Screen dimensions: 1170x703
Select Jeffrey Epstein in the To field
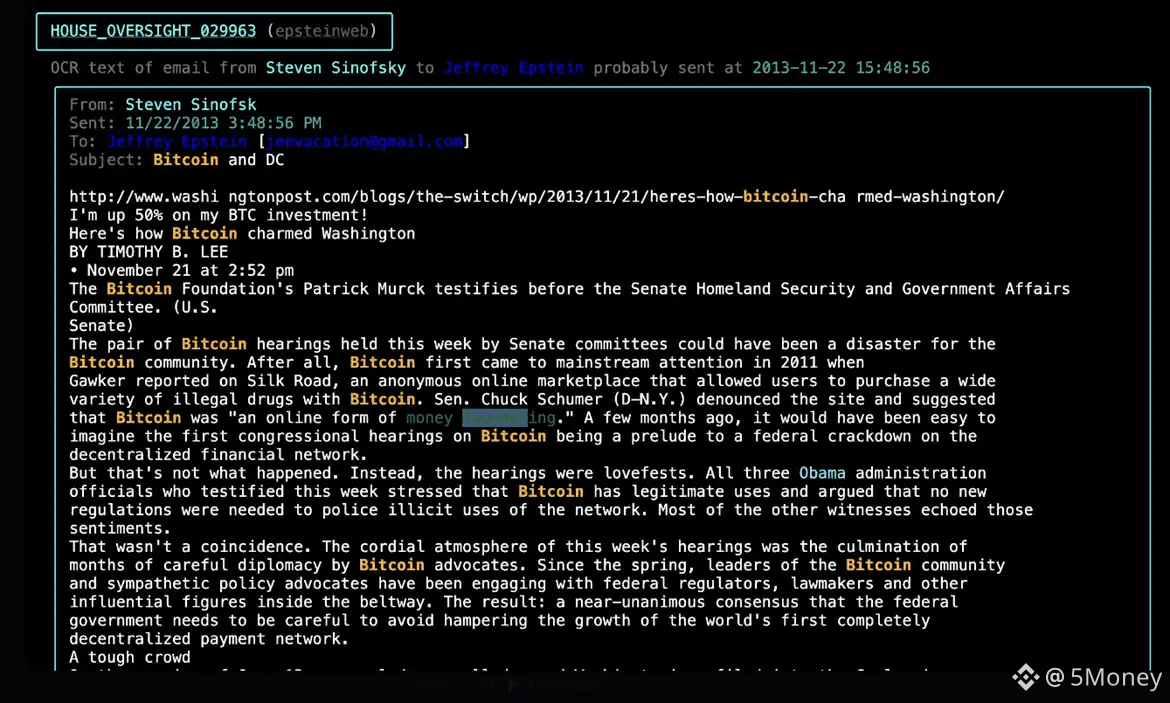click(177, 141)
